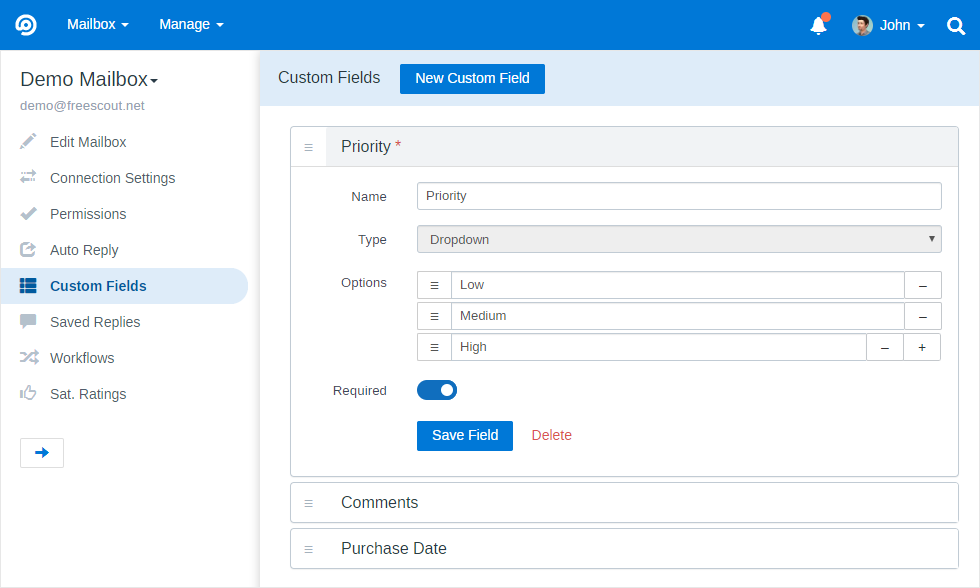980x588 pixels.
Task: Open the notifications bell
Action: pyautogui.click(x=818, y=25)
